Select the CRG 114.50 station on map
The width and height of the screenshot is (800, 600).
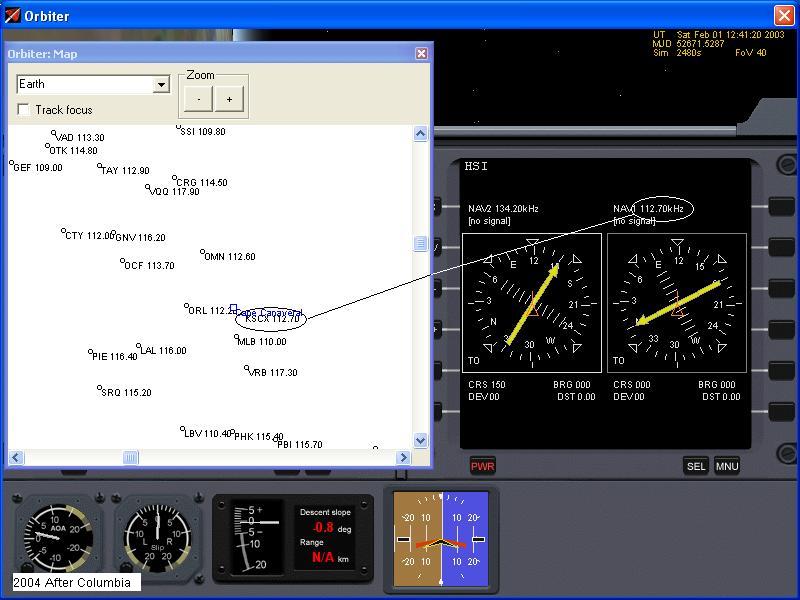pos(199,182)
